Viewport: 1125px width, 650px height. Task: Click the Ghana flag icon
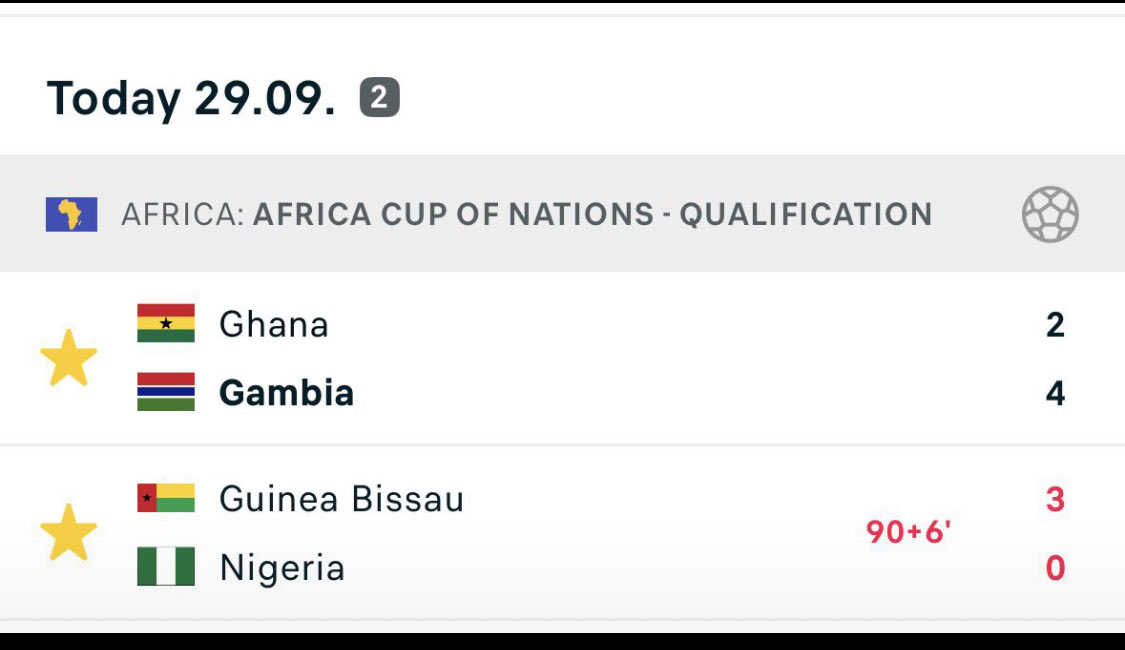(x=166, y=323)
